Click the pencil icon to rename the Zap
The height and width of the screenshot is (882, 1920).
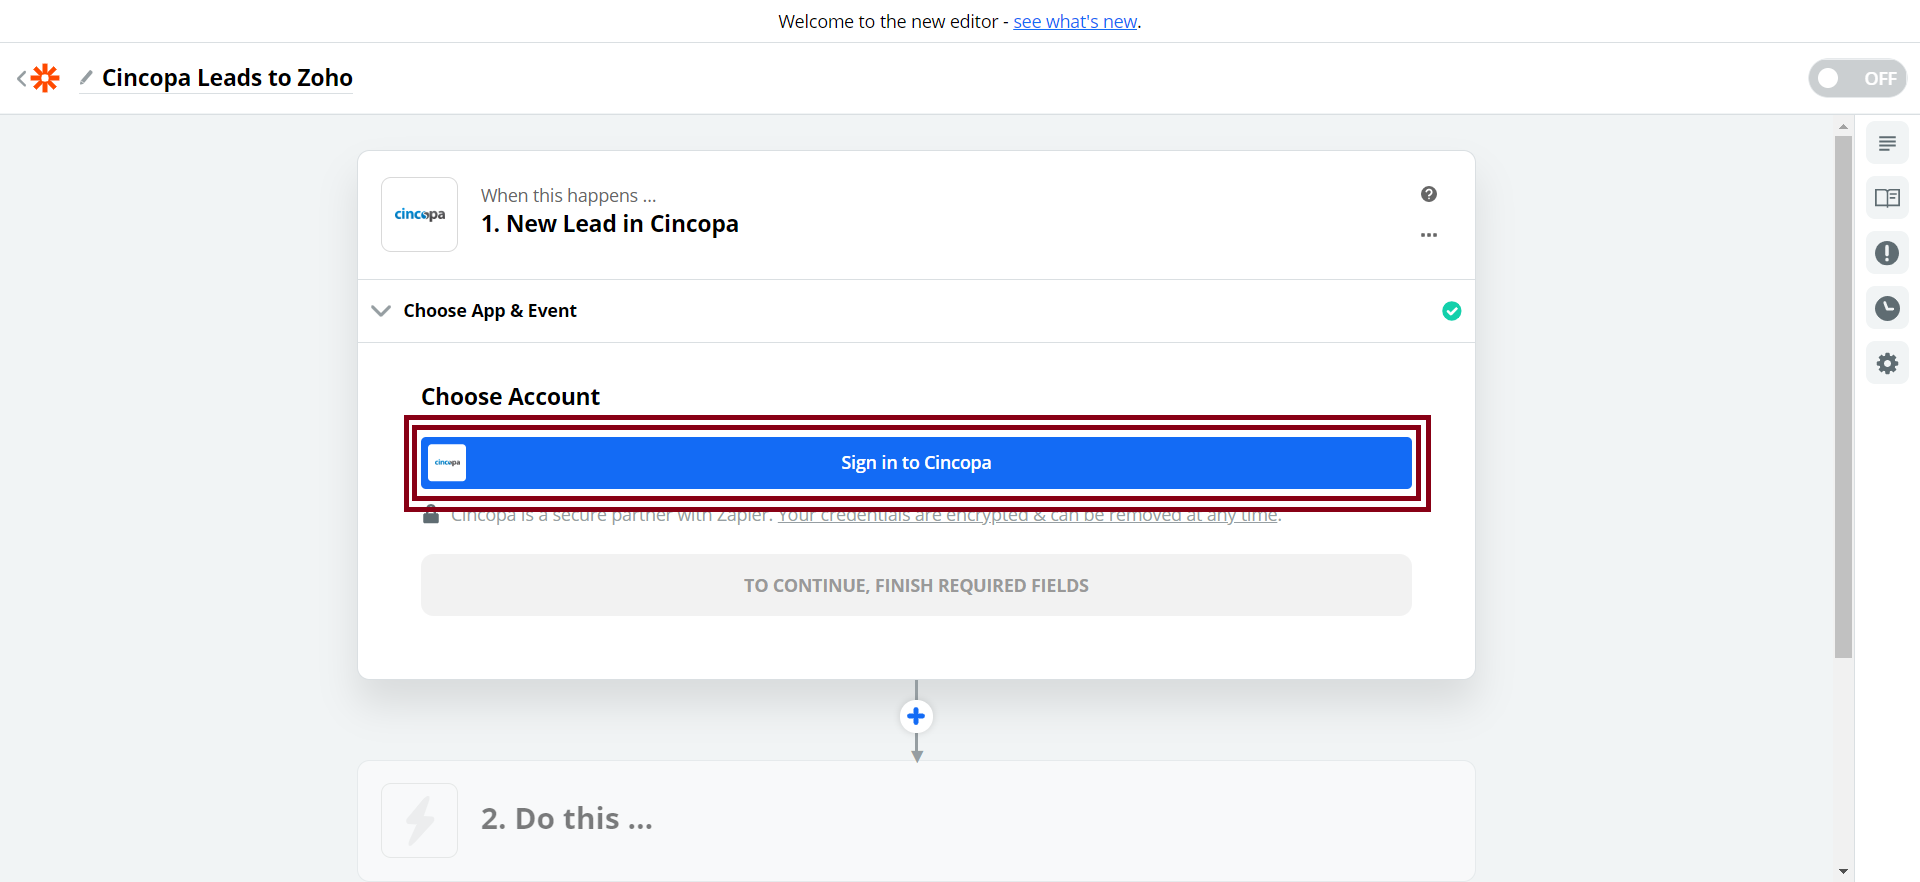[x=86, y=77]
